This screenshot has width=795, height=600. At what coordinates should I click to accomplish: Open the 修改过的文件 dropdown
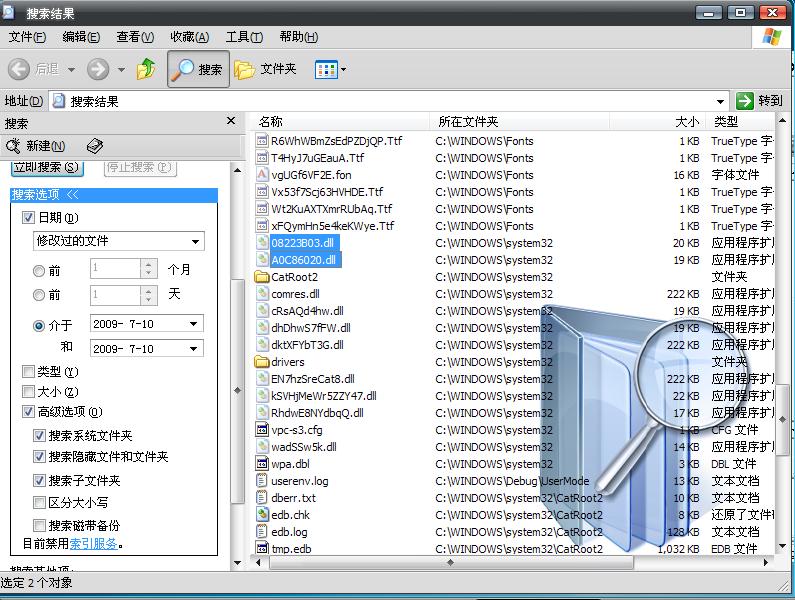[x=195, y=241]
